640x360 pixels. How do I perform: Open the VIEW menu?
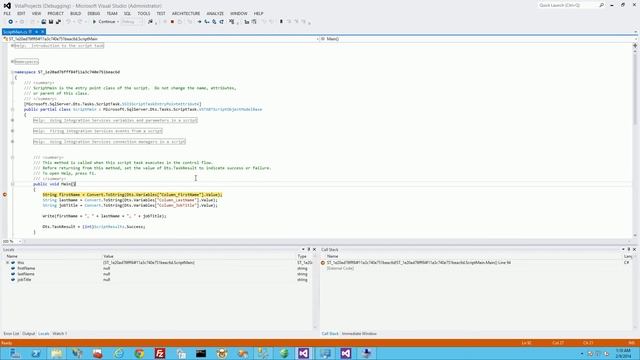[x=36, y=13]
